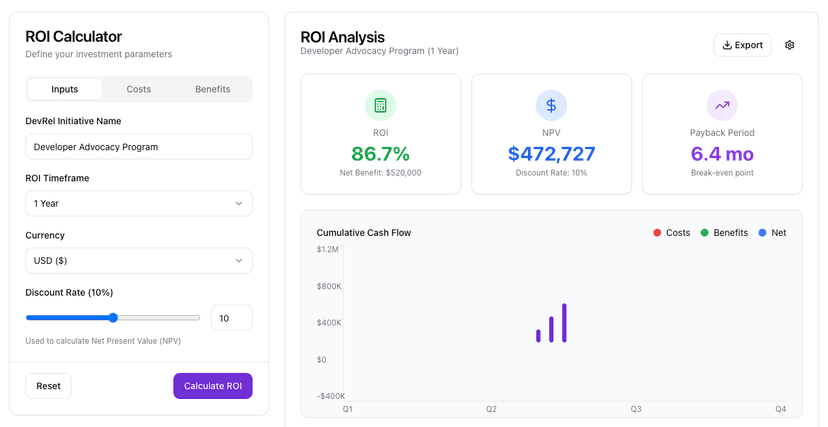Toggle the Net series in chart legend

coord(772,233)
